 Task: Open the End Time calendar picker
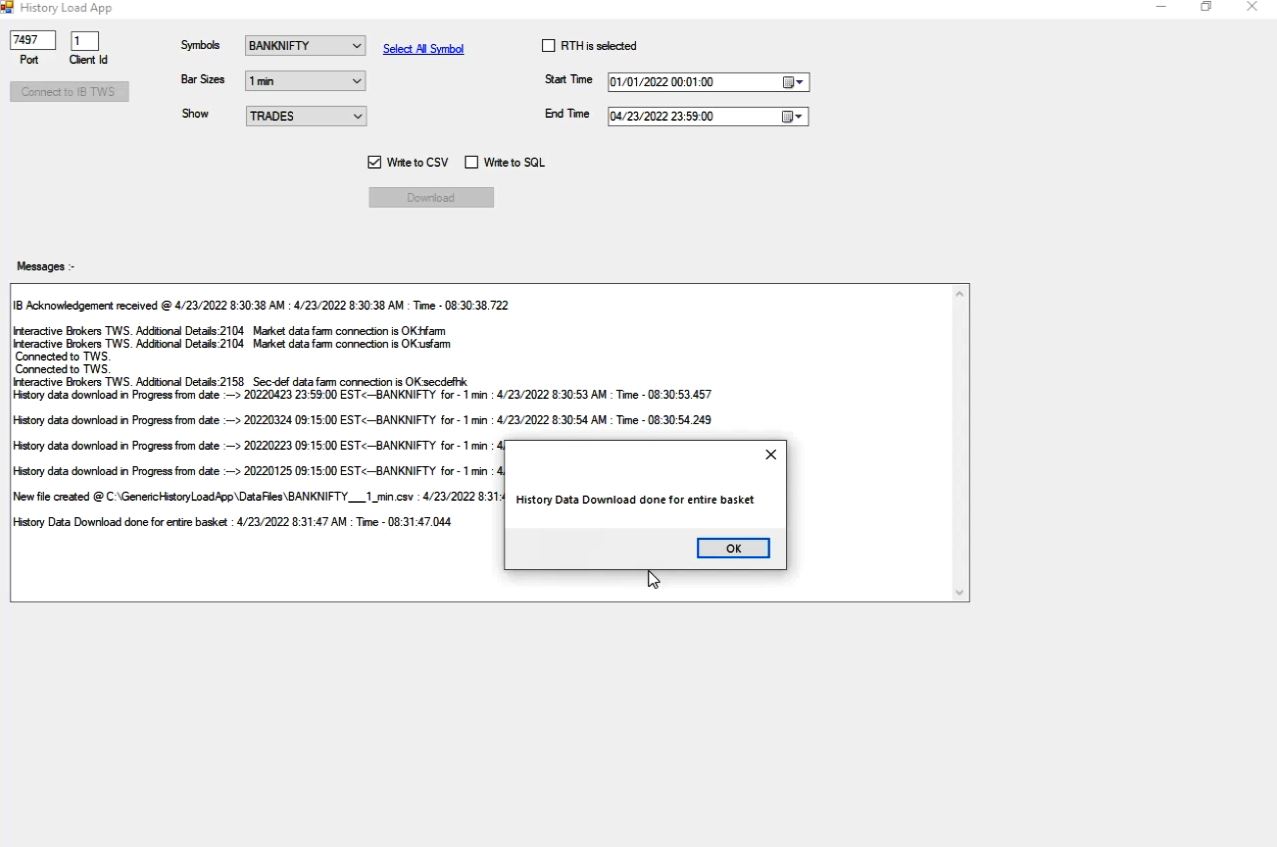point(793,117)
